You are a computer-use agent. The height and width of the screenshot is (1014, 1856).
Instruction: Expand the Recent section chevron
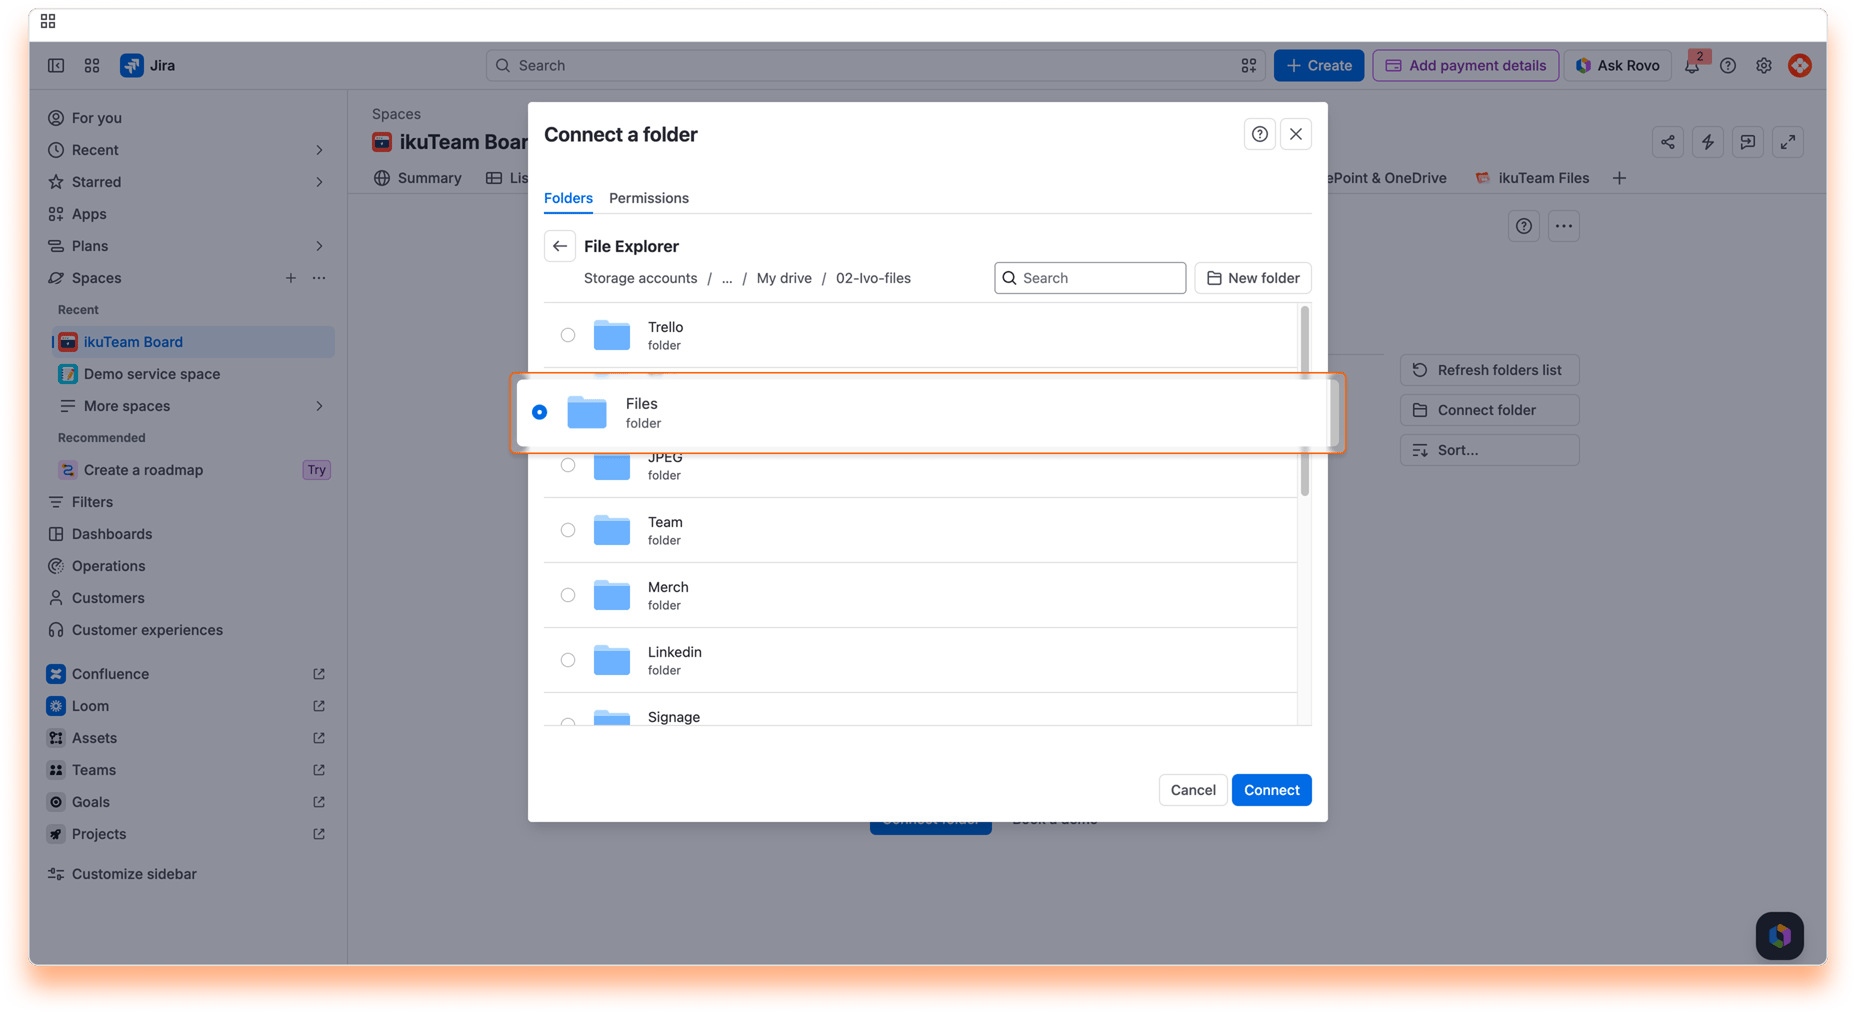(x=320, y=150)
